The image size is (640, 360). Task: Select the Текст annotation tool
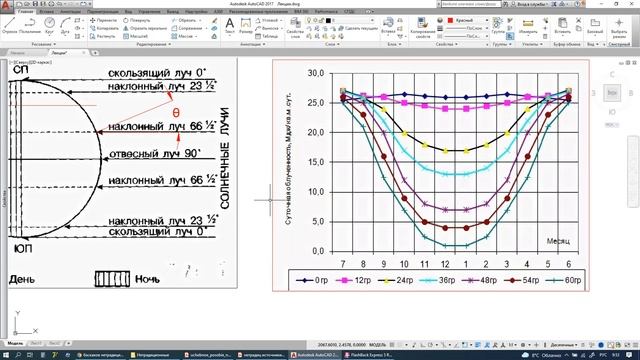[x=230, y=26]
